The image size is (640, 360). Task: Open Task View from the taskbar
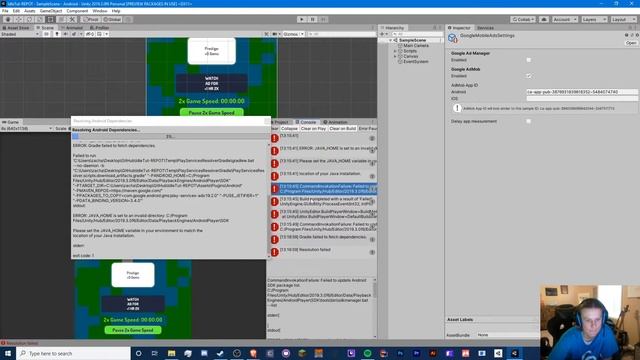pyautogui.click(x=155, y=353)
